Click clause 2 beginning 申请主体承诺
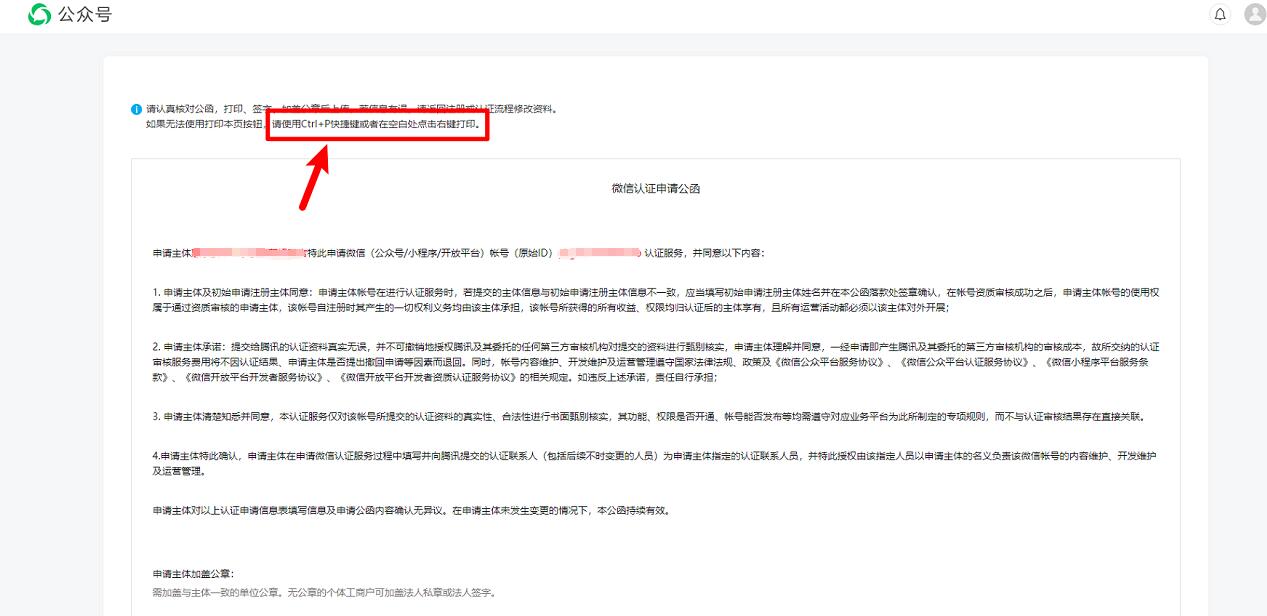This screenshot has height=616, width=1267. pos(656,362)
